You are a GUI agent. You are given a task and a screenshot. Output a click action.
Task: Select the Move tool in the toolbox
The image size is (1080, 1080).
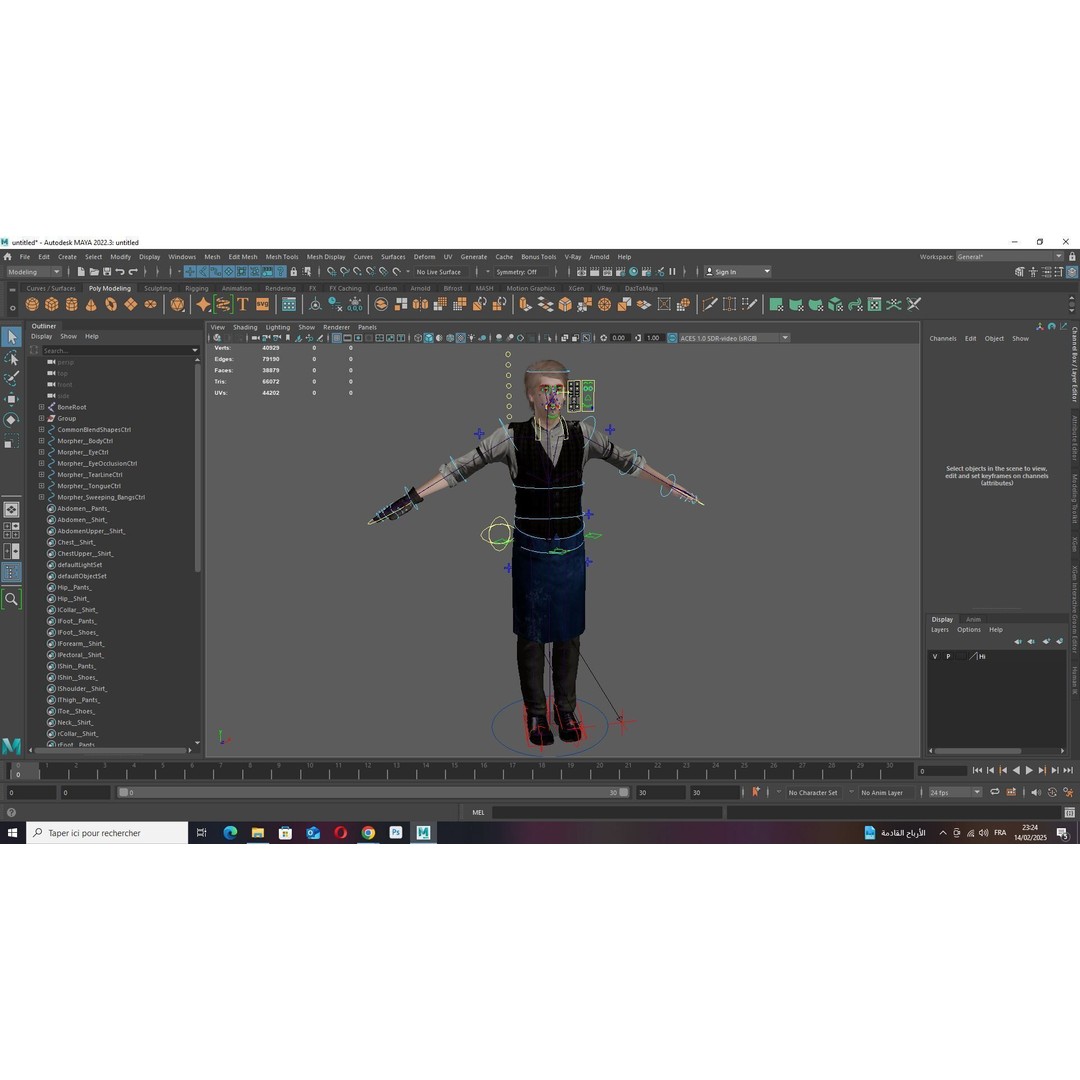coord(12,399)
